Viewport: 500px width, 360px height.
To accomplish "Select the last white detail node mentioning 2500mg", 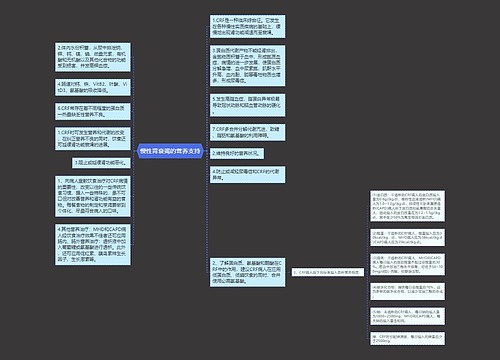I will (407, 339).
